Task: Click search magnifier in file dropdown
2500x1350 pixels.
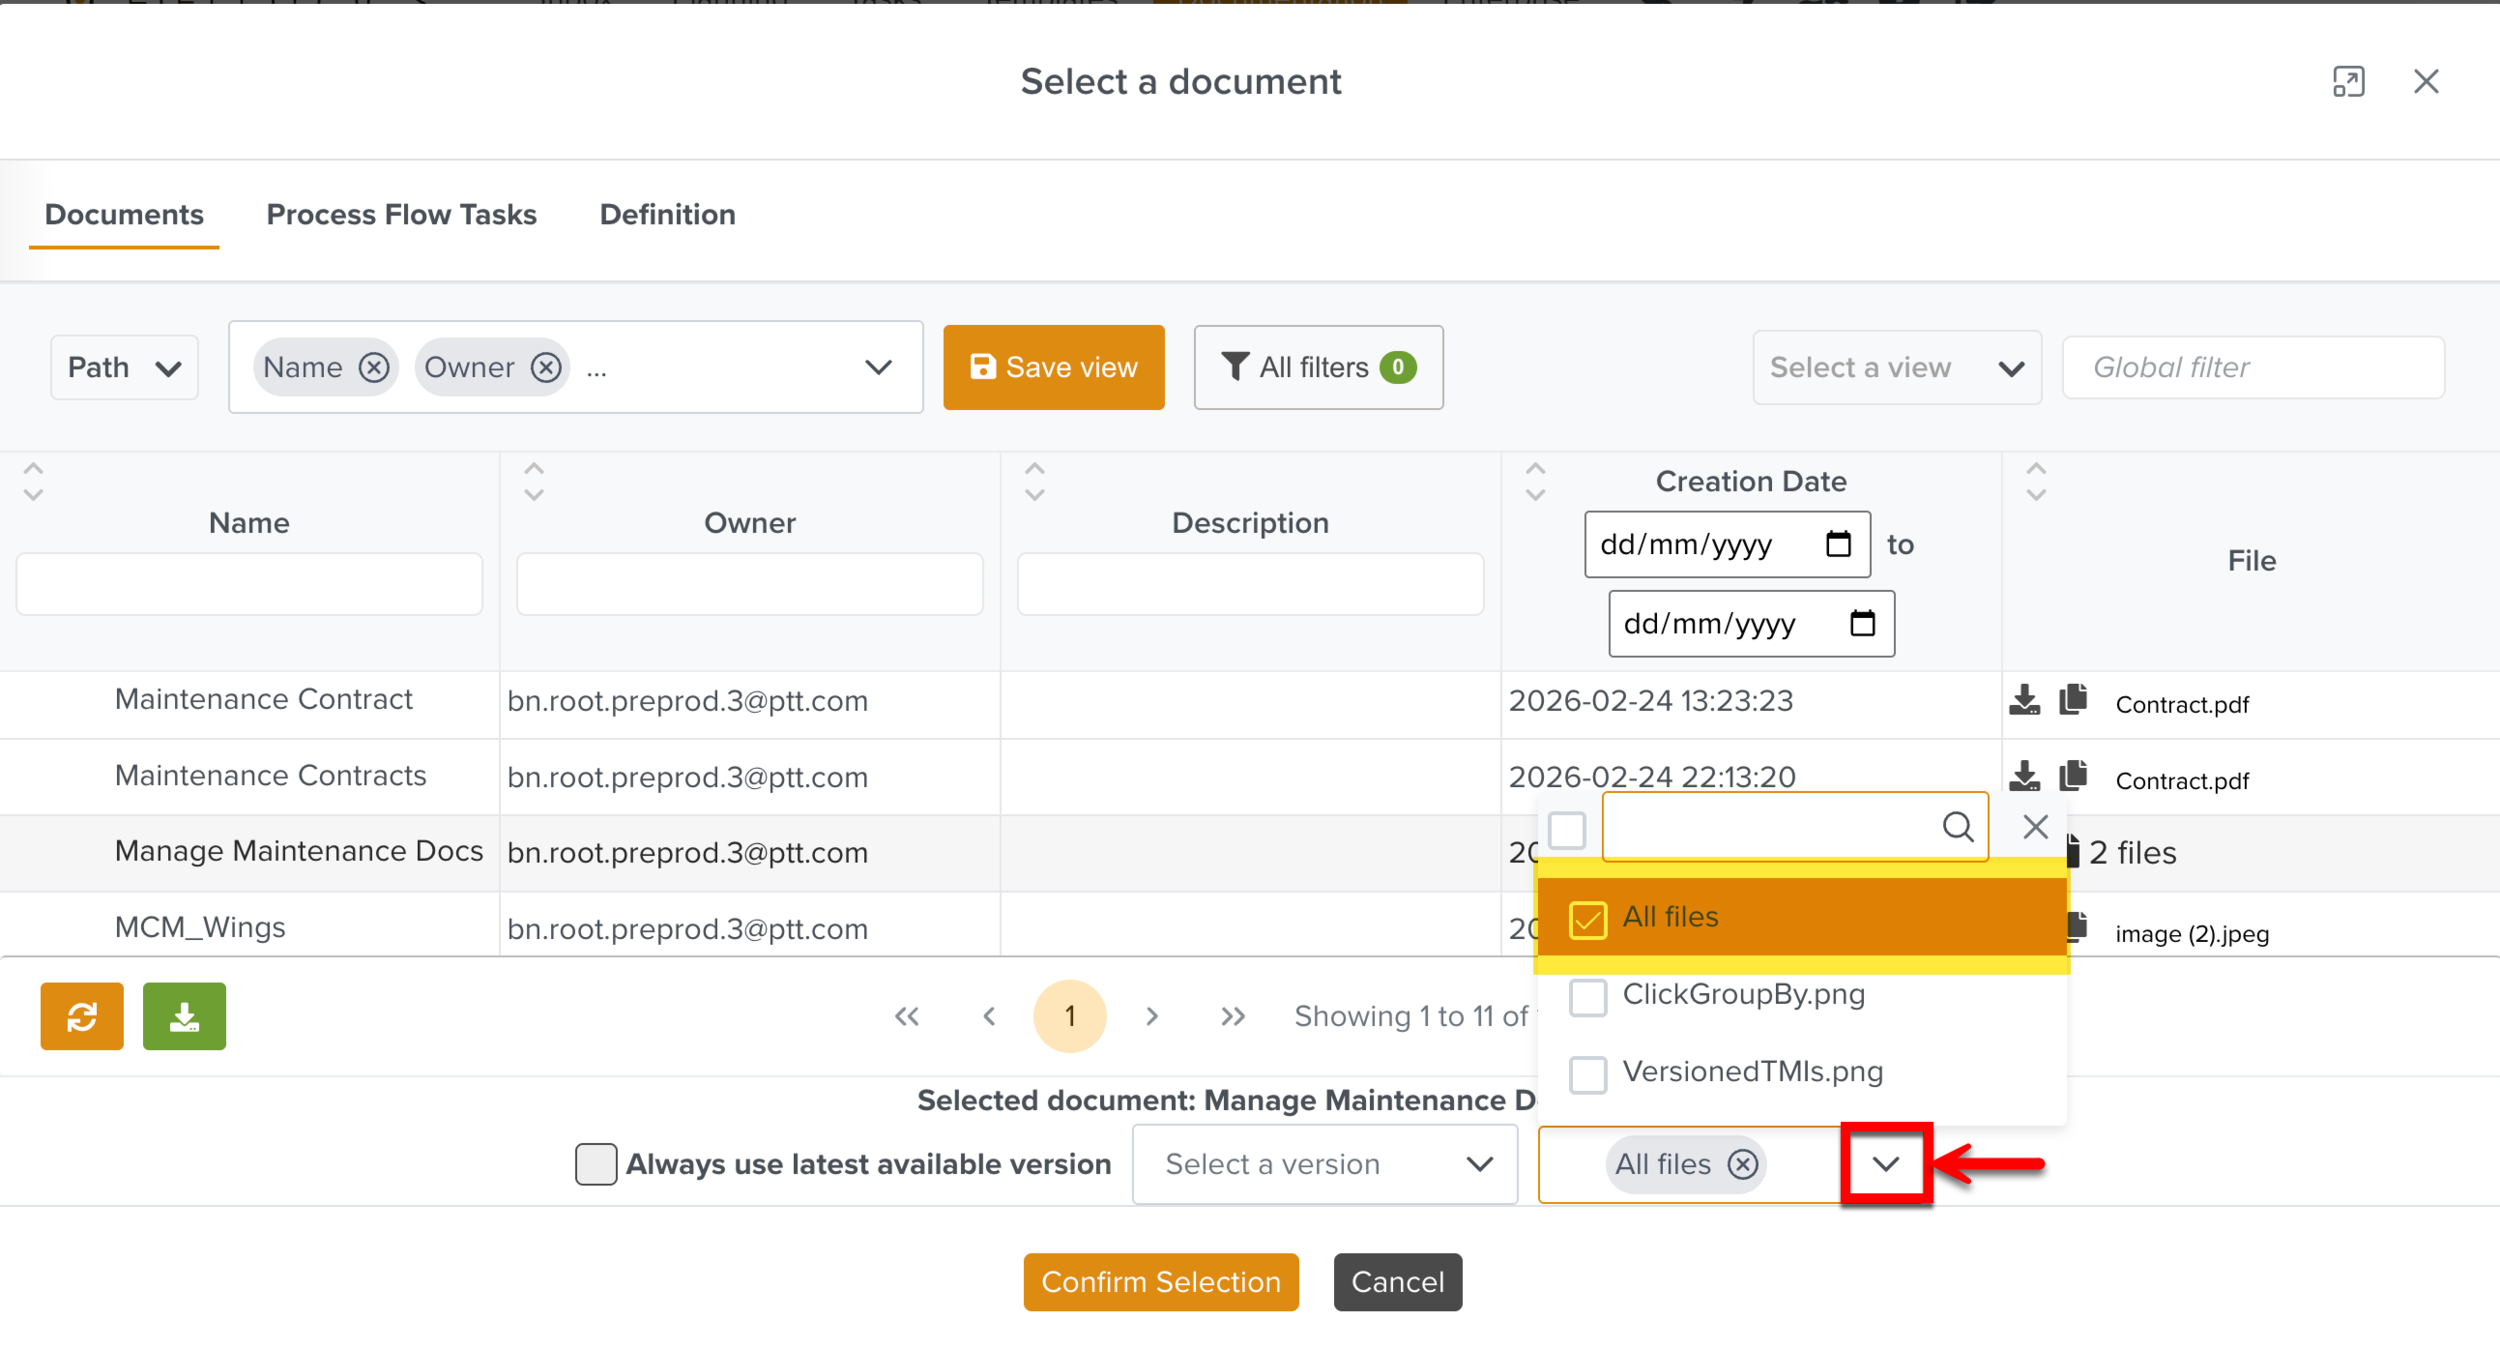Action: (x=1957, y=827)
